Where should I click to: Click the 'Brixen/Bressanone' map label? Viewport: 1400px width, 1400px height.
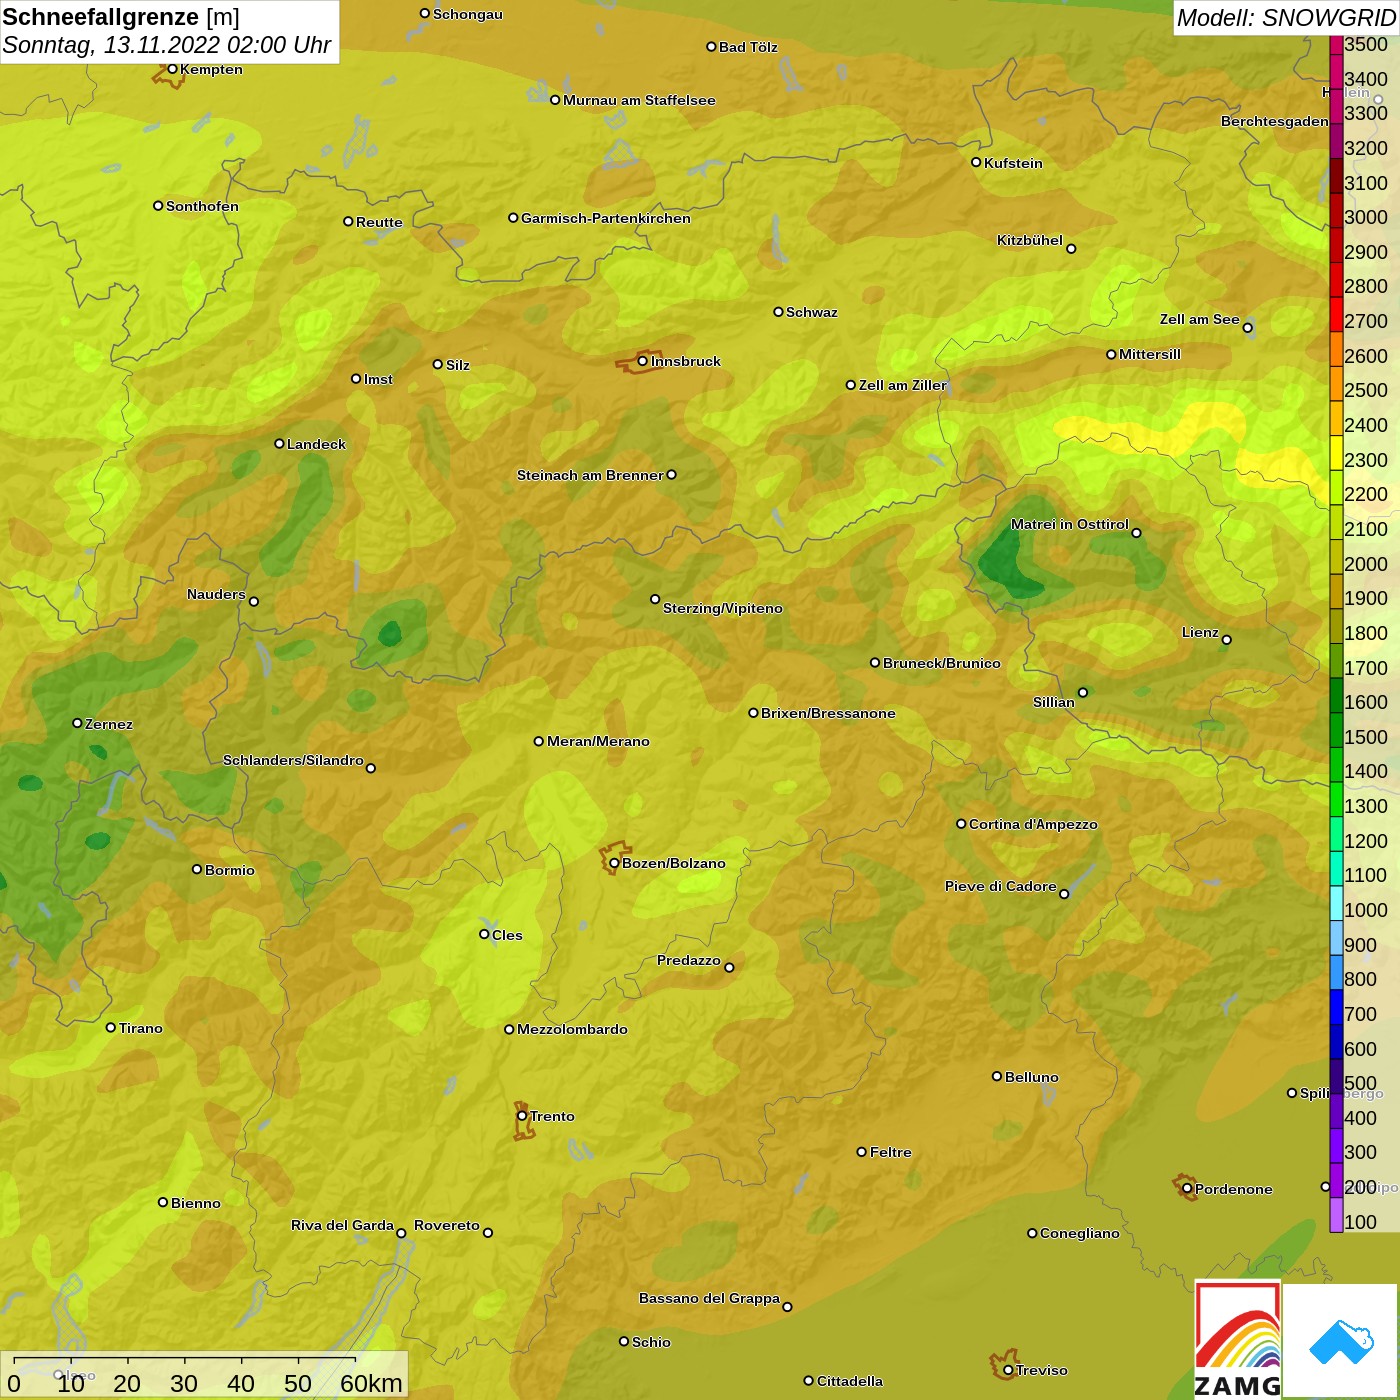tap(828, 713)
